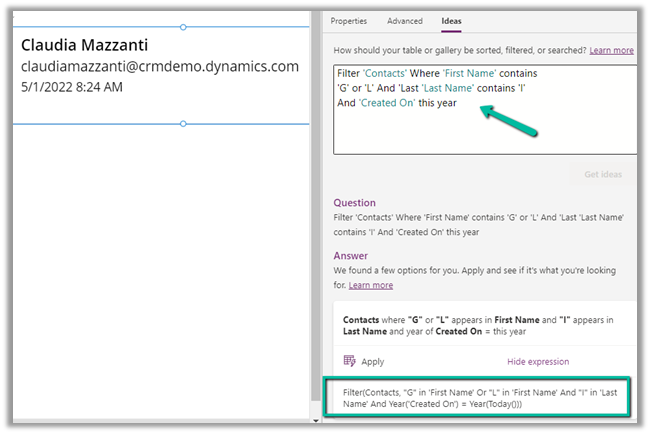Click Hide expression to collapse the formula

[538, 361]
